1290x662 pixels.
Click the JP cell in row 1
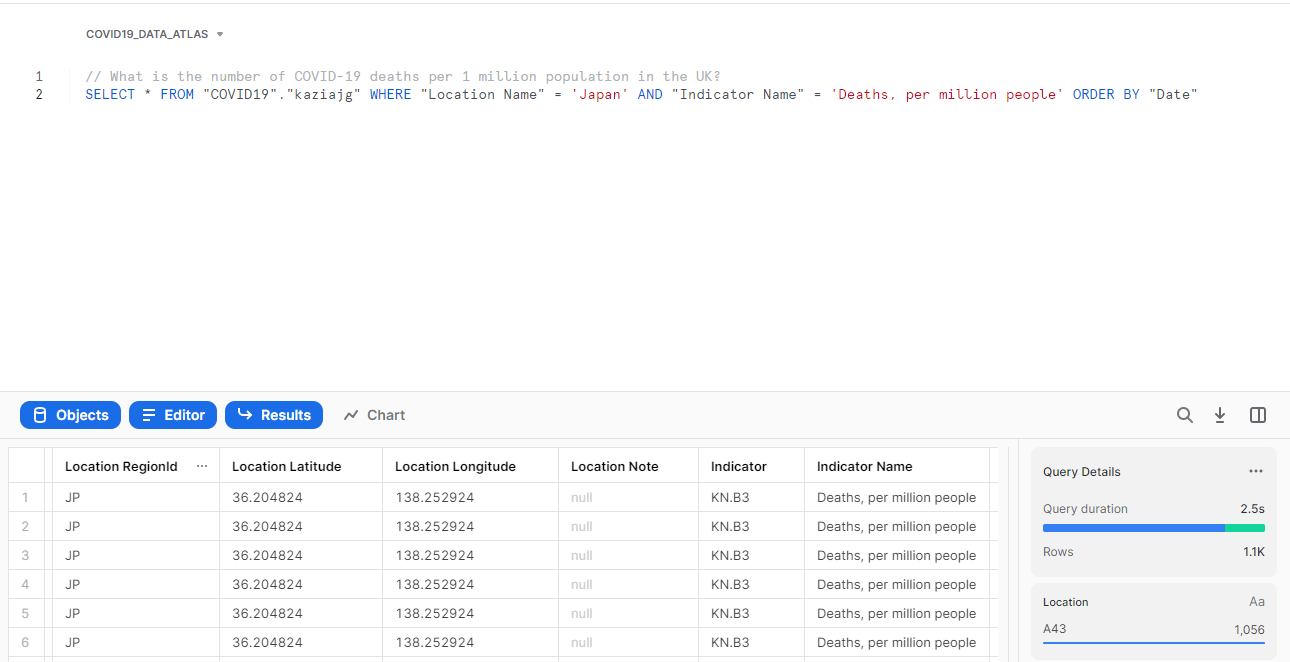[136, 497]
